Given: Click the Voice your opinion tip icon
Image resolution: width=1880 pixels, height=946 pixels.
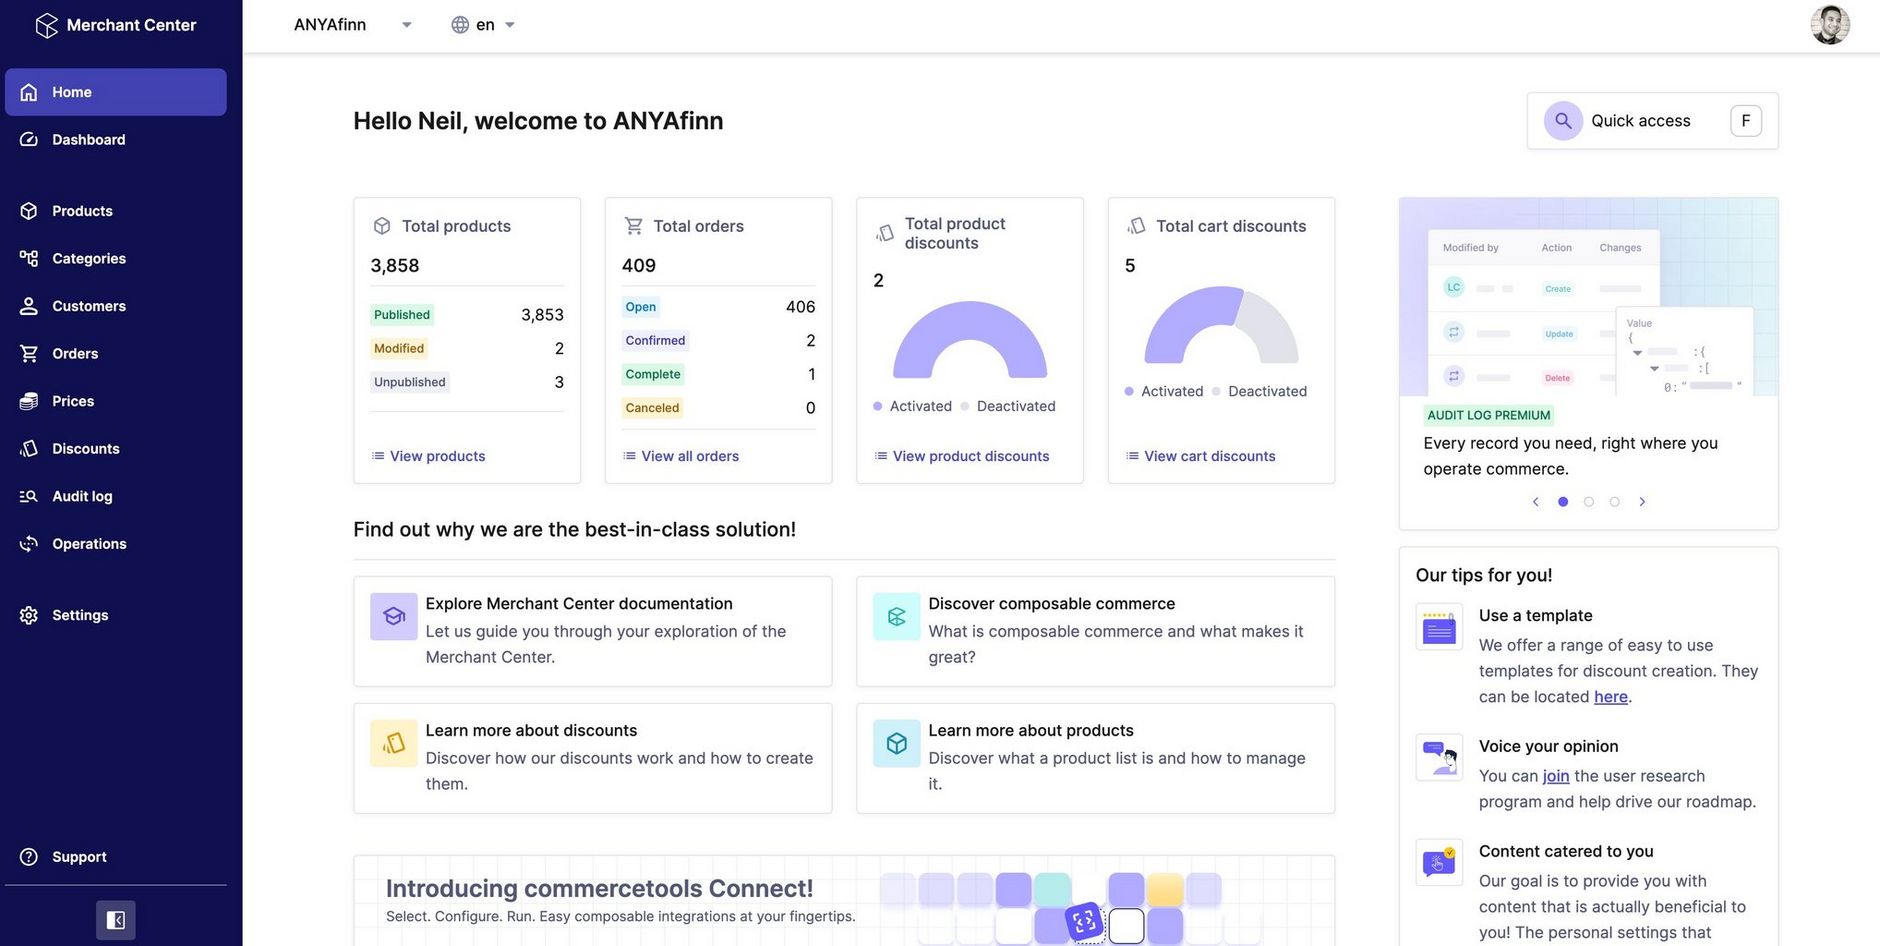Looking at the screenshot, I should [1439, 758].
